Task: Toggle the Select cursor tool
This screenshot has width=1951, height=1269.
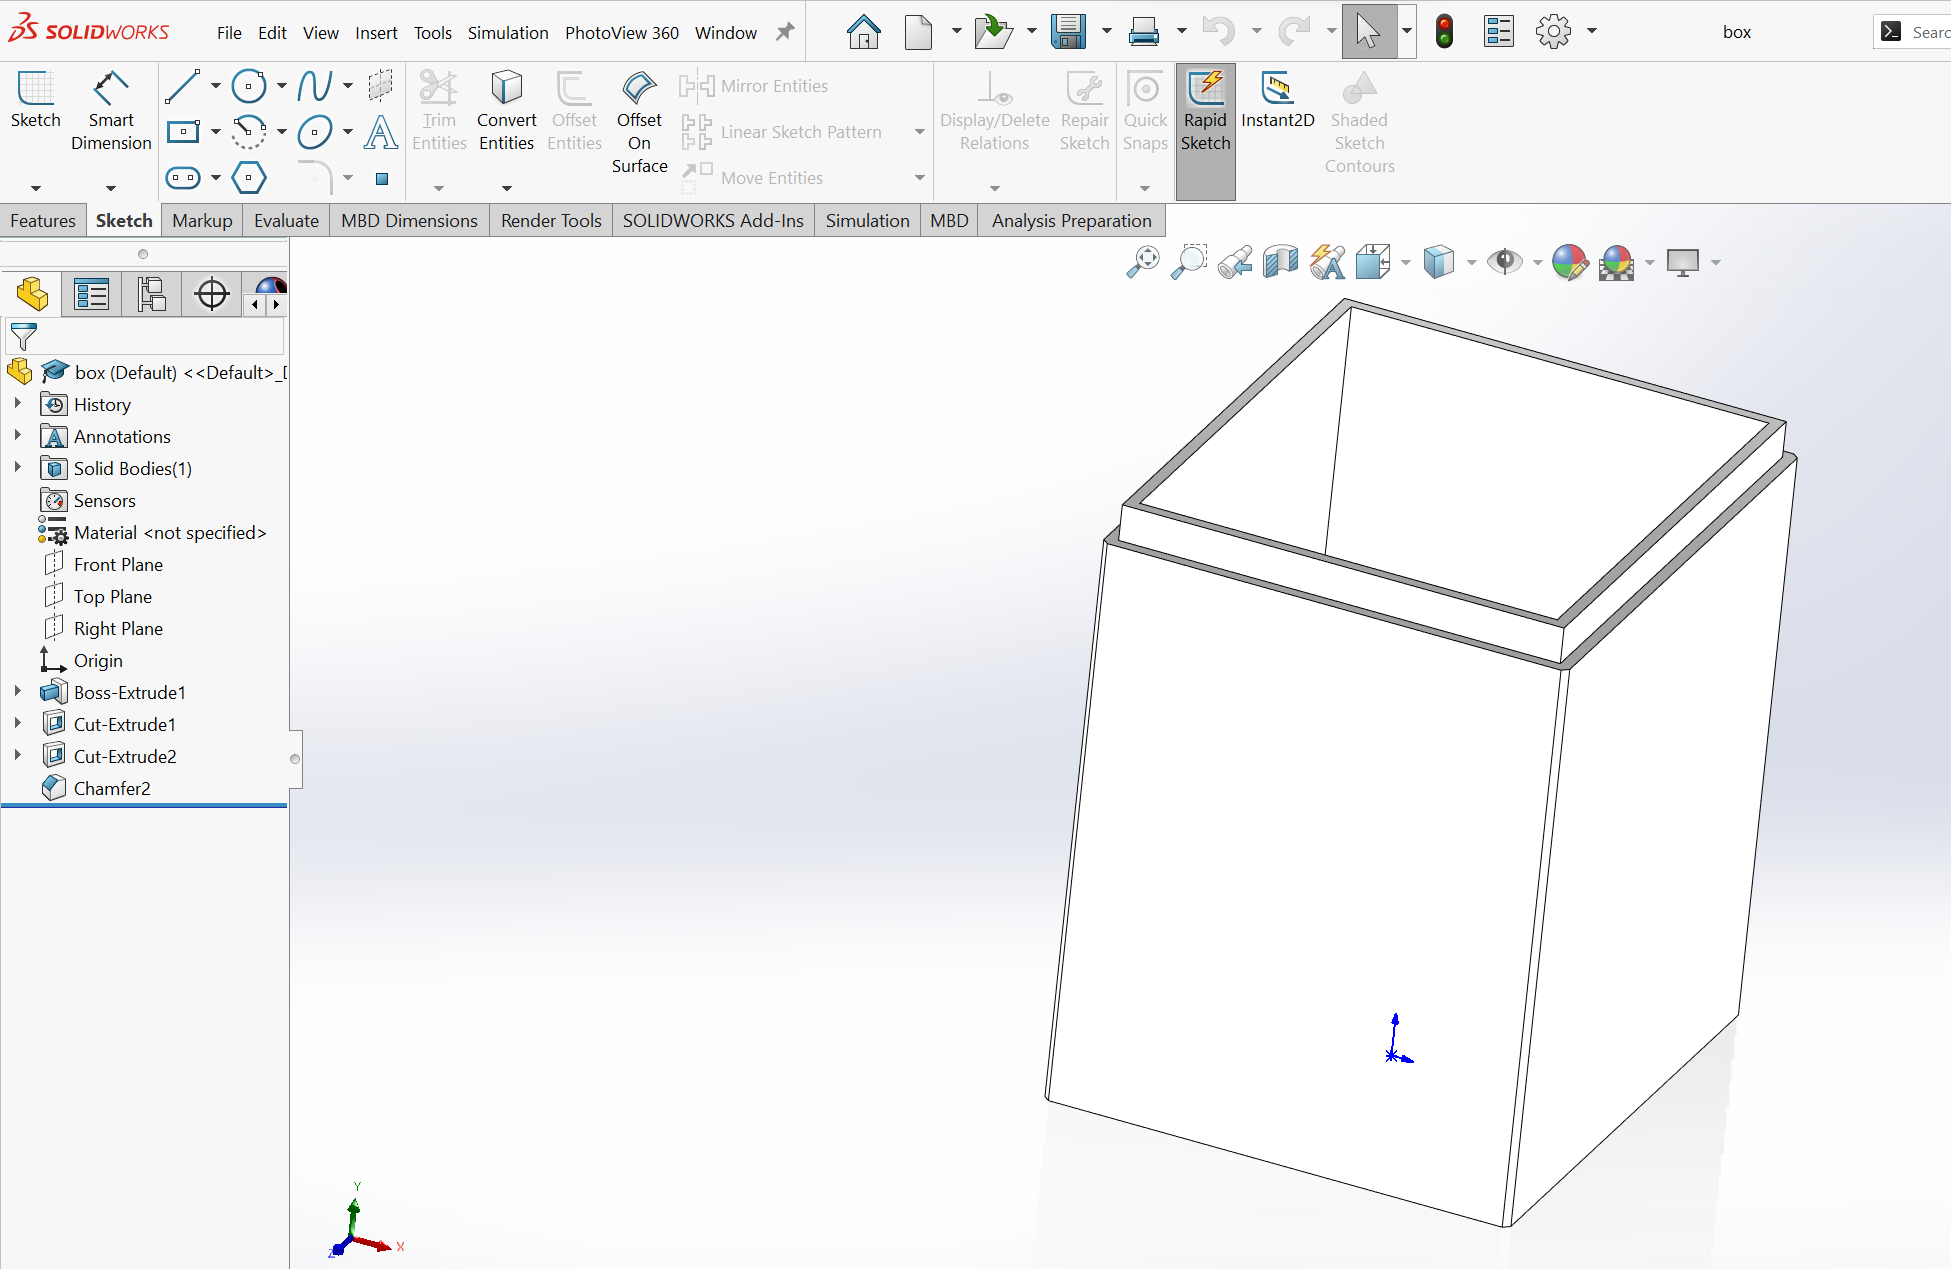Action: (x=1368, y=32)
